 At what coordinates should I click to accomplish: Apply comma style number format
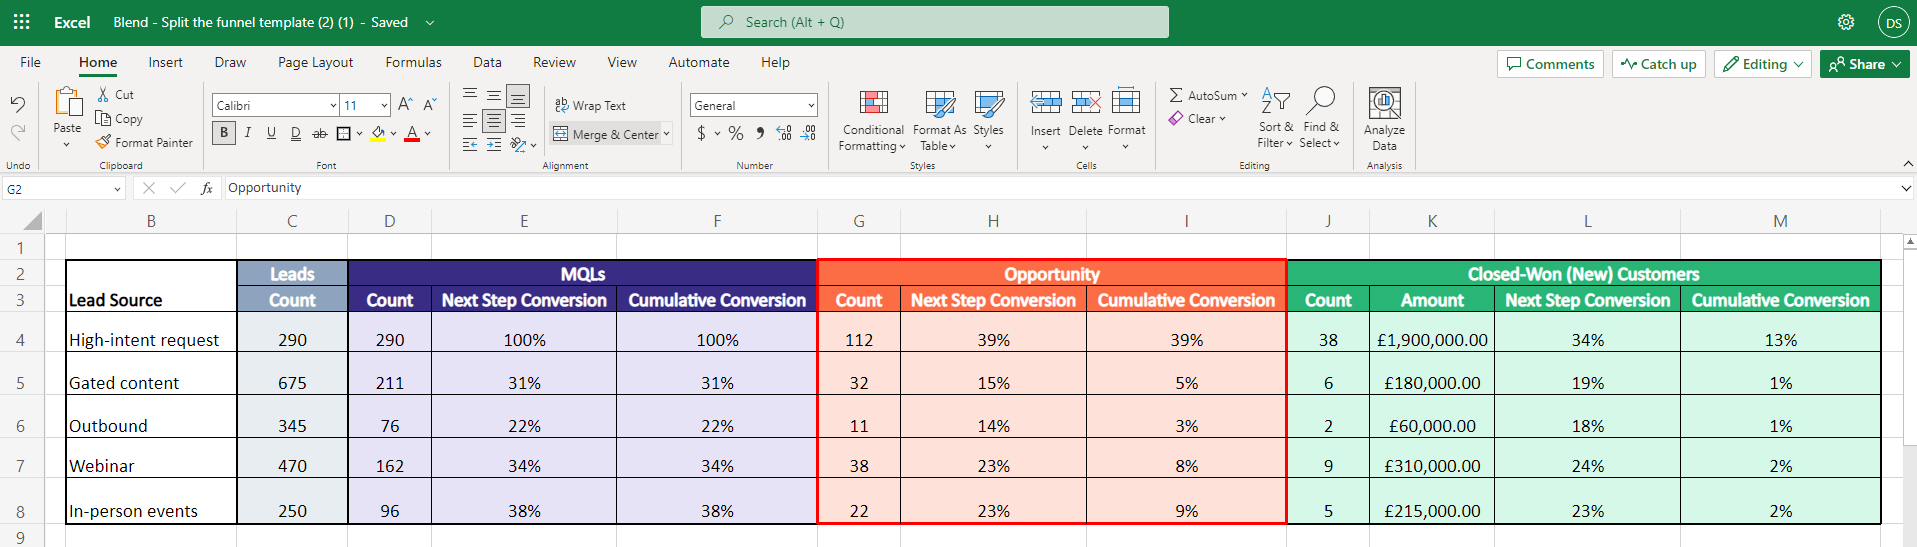(x=760, y=133)
